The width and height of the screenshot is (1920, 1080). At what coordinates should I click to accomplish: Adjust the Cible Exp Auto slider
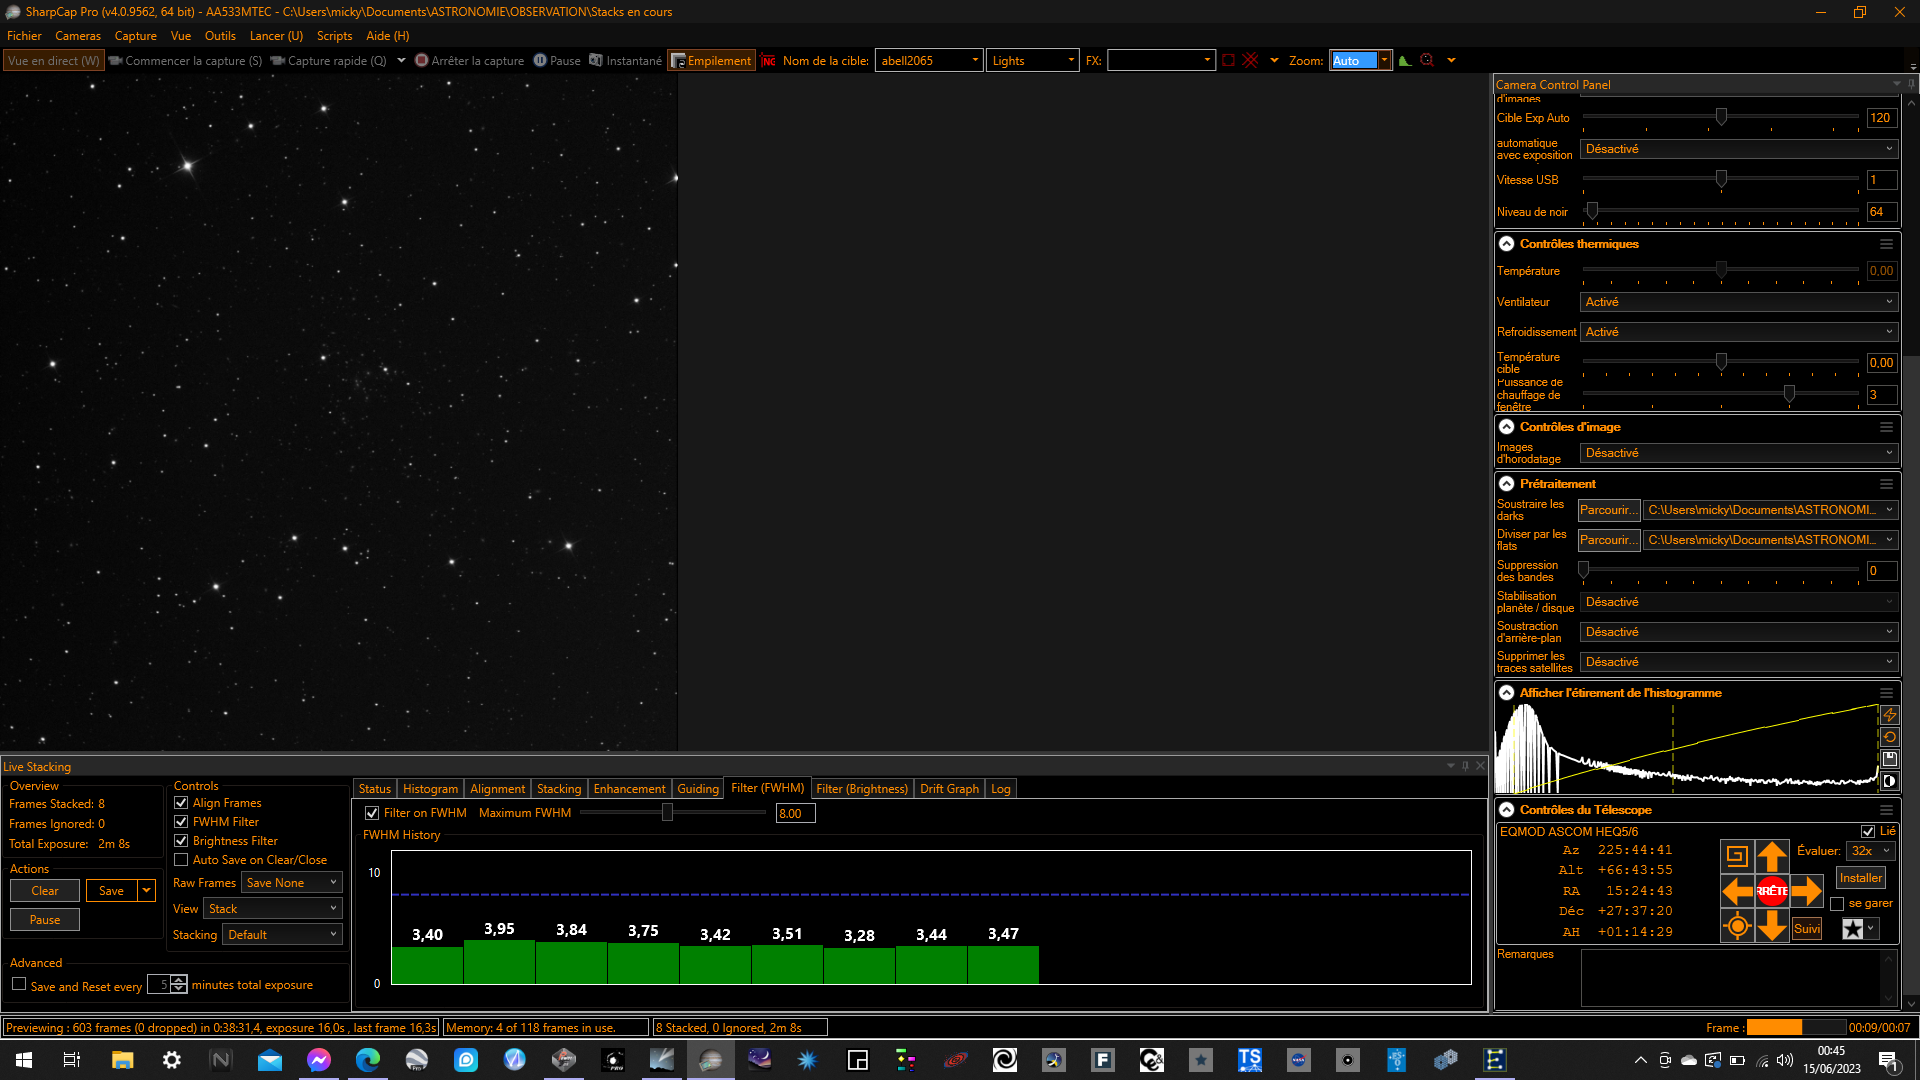coord(1721,117)
